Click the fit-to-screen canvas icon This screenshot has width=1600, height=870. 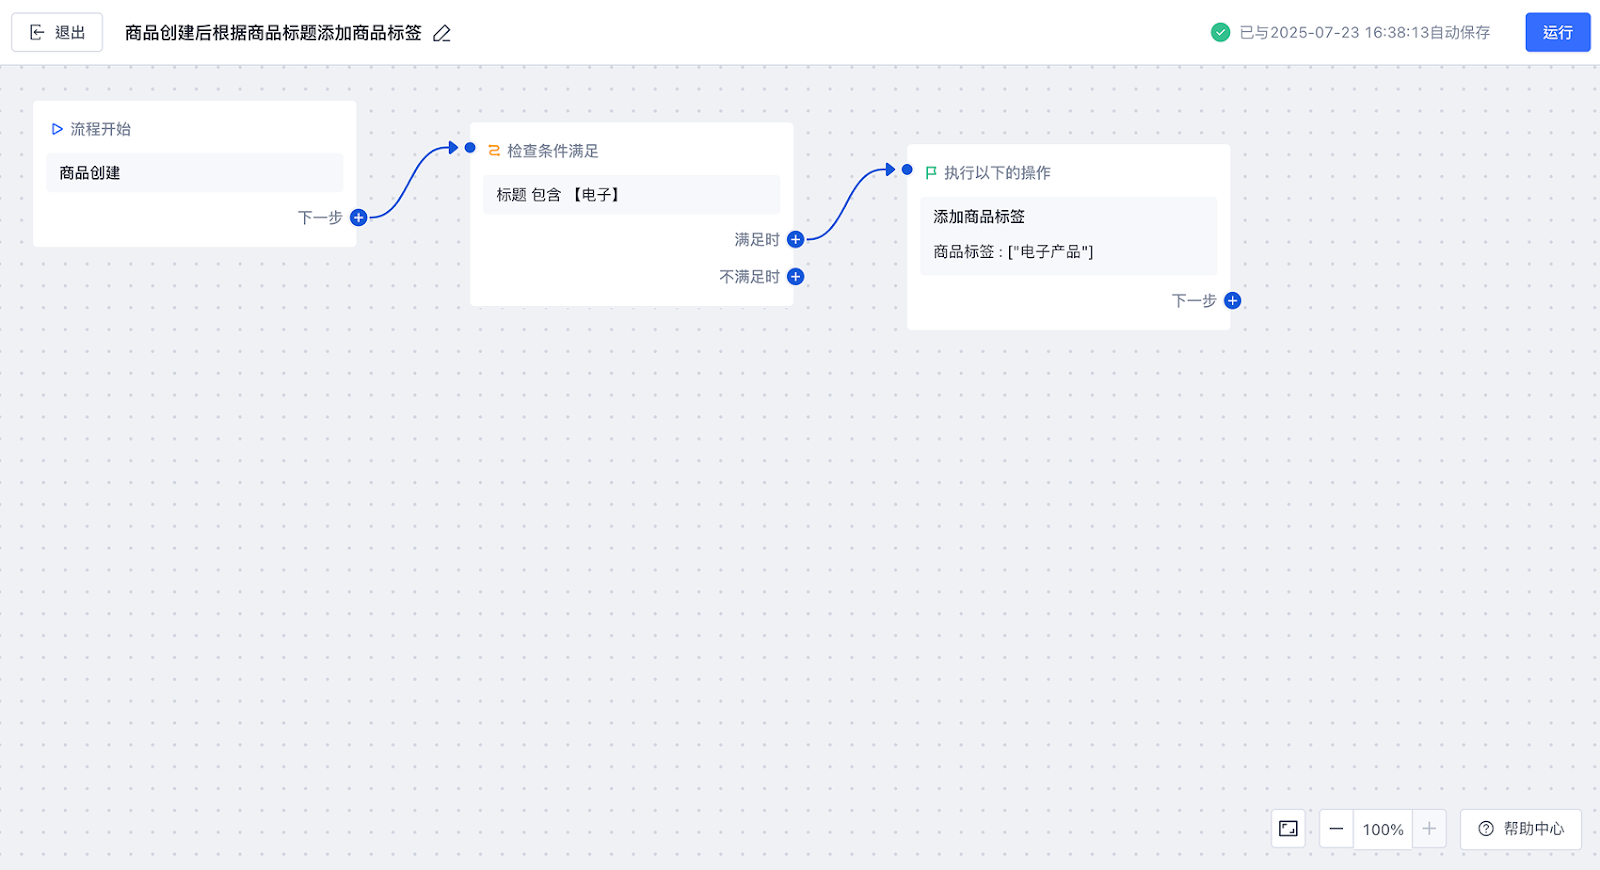point(1288,829)
